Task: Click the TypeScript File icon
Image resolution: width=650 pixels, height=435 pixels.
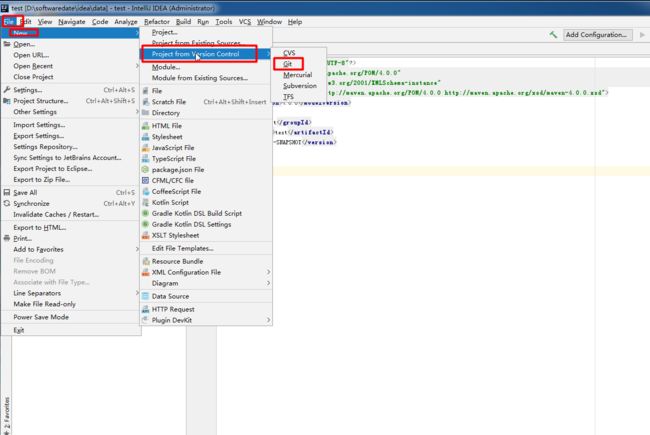Action: tap(146, 158)
